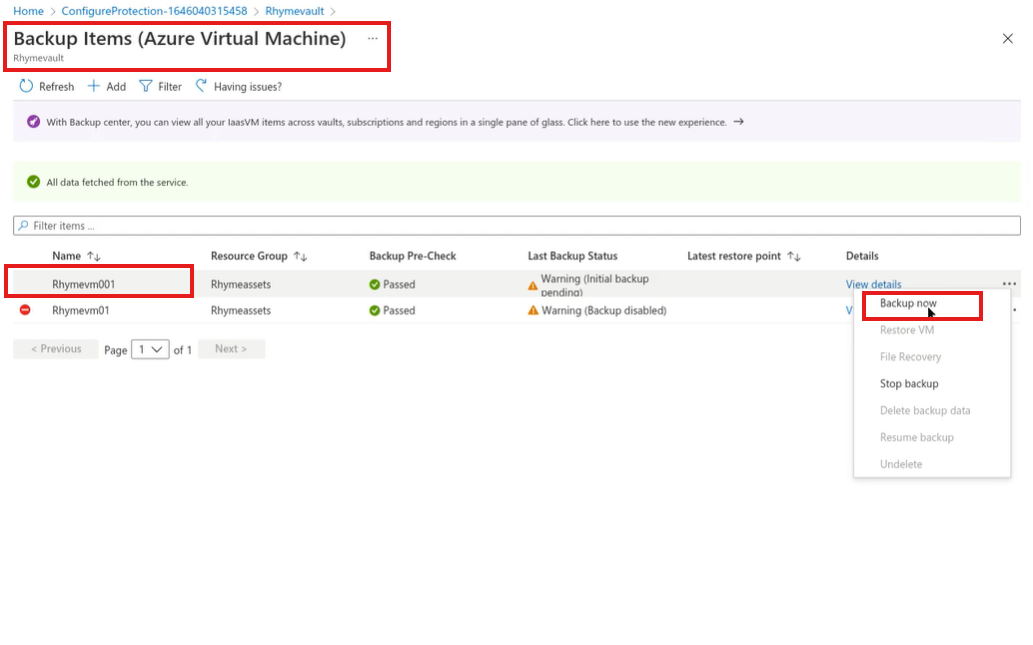Click the Previous page button

pos(56,349)
